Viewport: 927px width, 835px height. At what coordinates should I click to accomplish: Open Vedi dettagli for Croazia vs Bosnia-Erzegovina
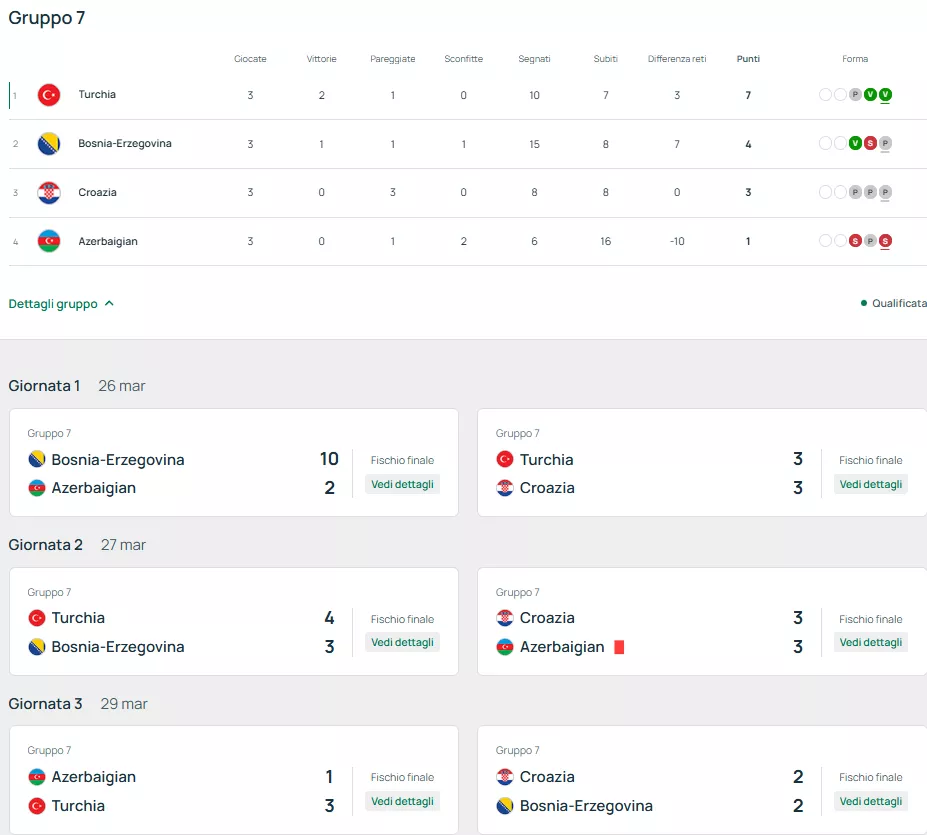point(871,801)
